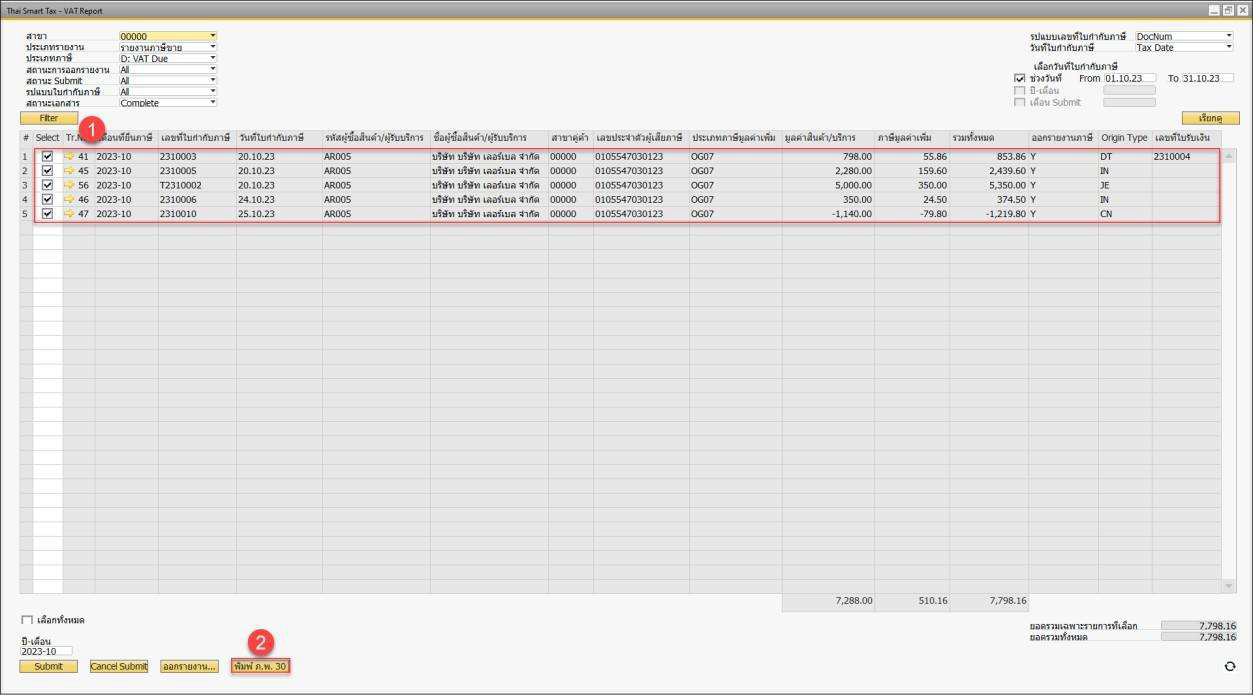This screenshot has height=695, width=1253.
Task: Click the refresh icon at bottom right
Action: pyautogui.click(x=1230, y=665)
